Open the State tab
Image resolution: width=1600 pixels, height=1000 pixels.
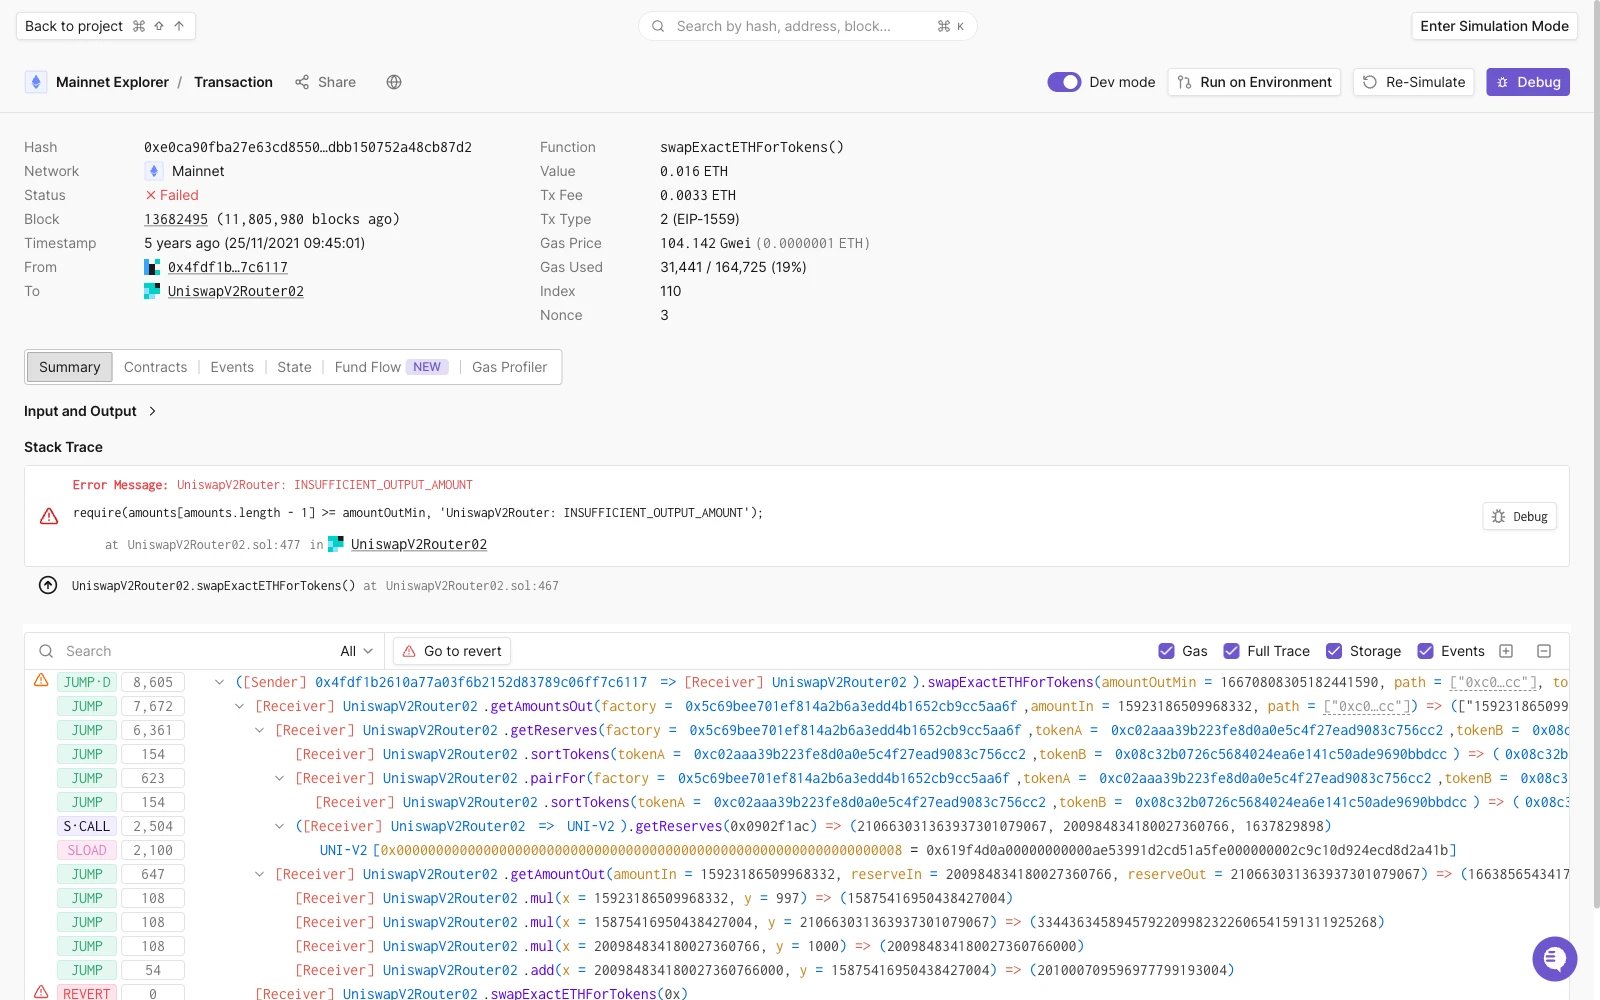tap(294, 367)
